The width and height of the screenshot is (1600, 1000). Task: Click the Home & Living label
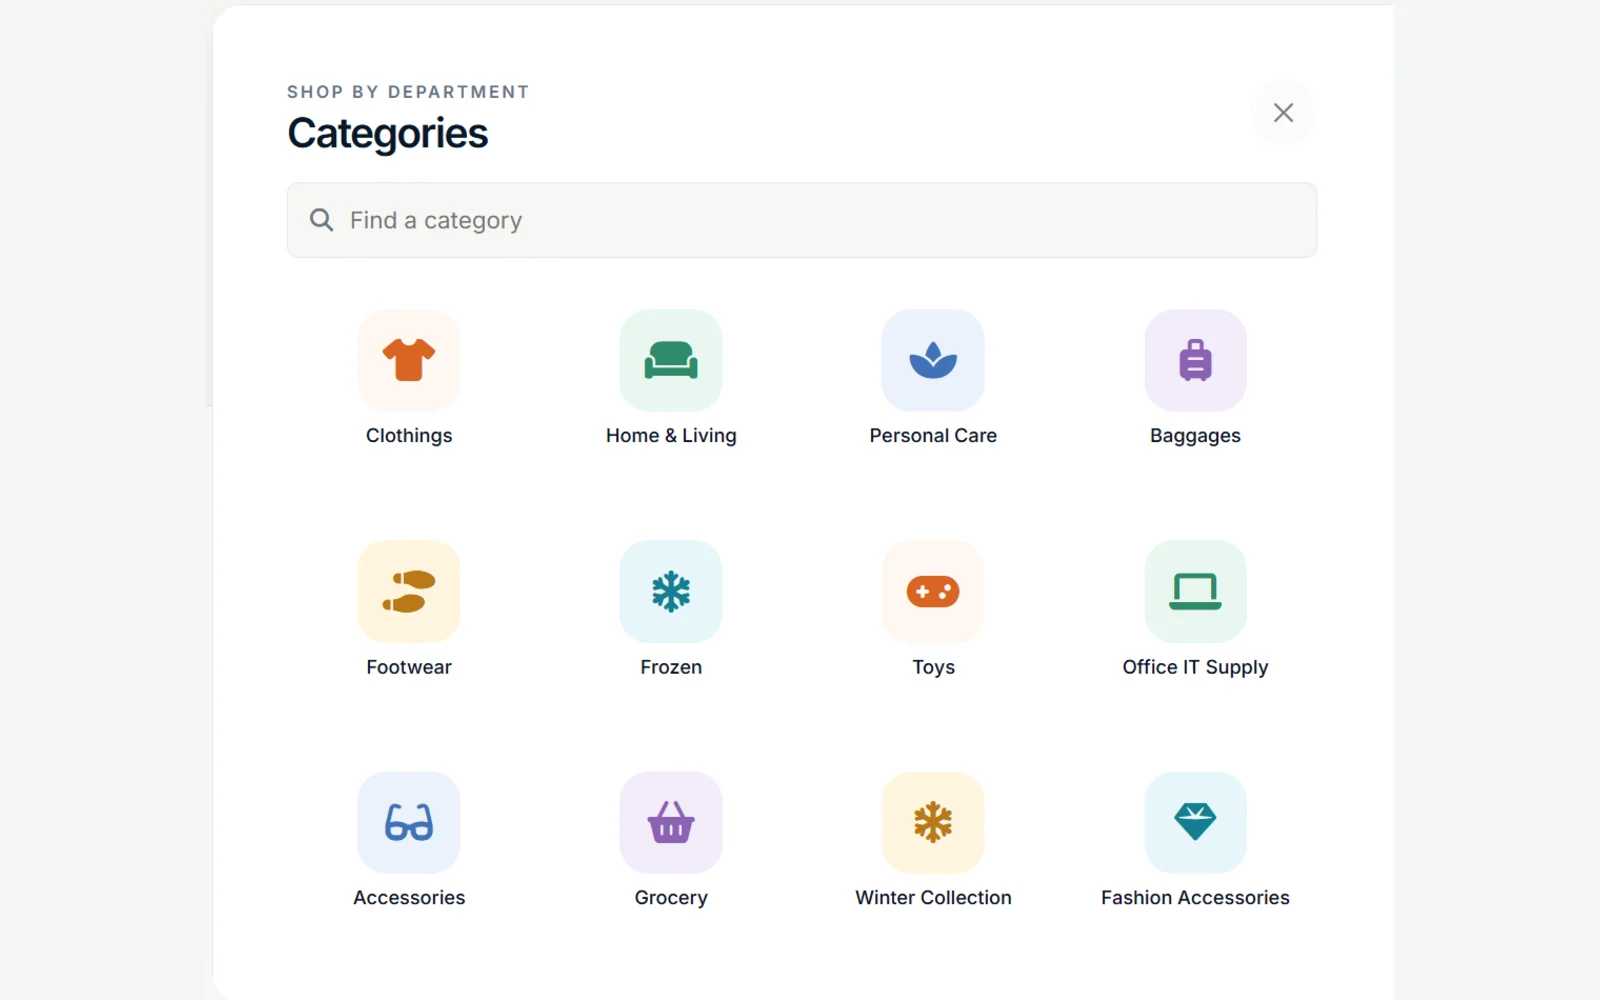[x=671, y=435]
